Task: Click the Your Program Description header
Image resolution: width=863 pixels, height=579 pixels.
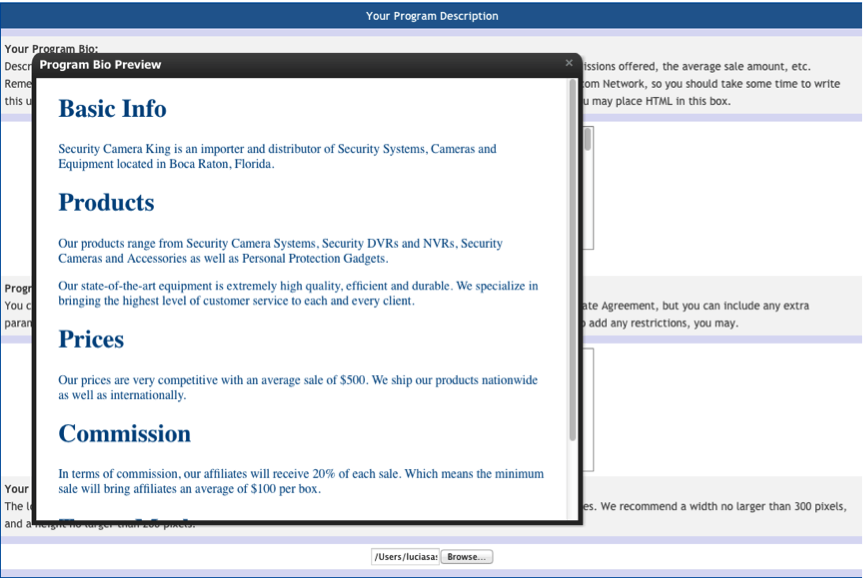Action: [432, 16]
